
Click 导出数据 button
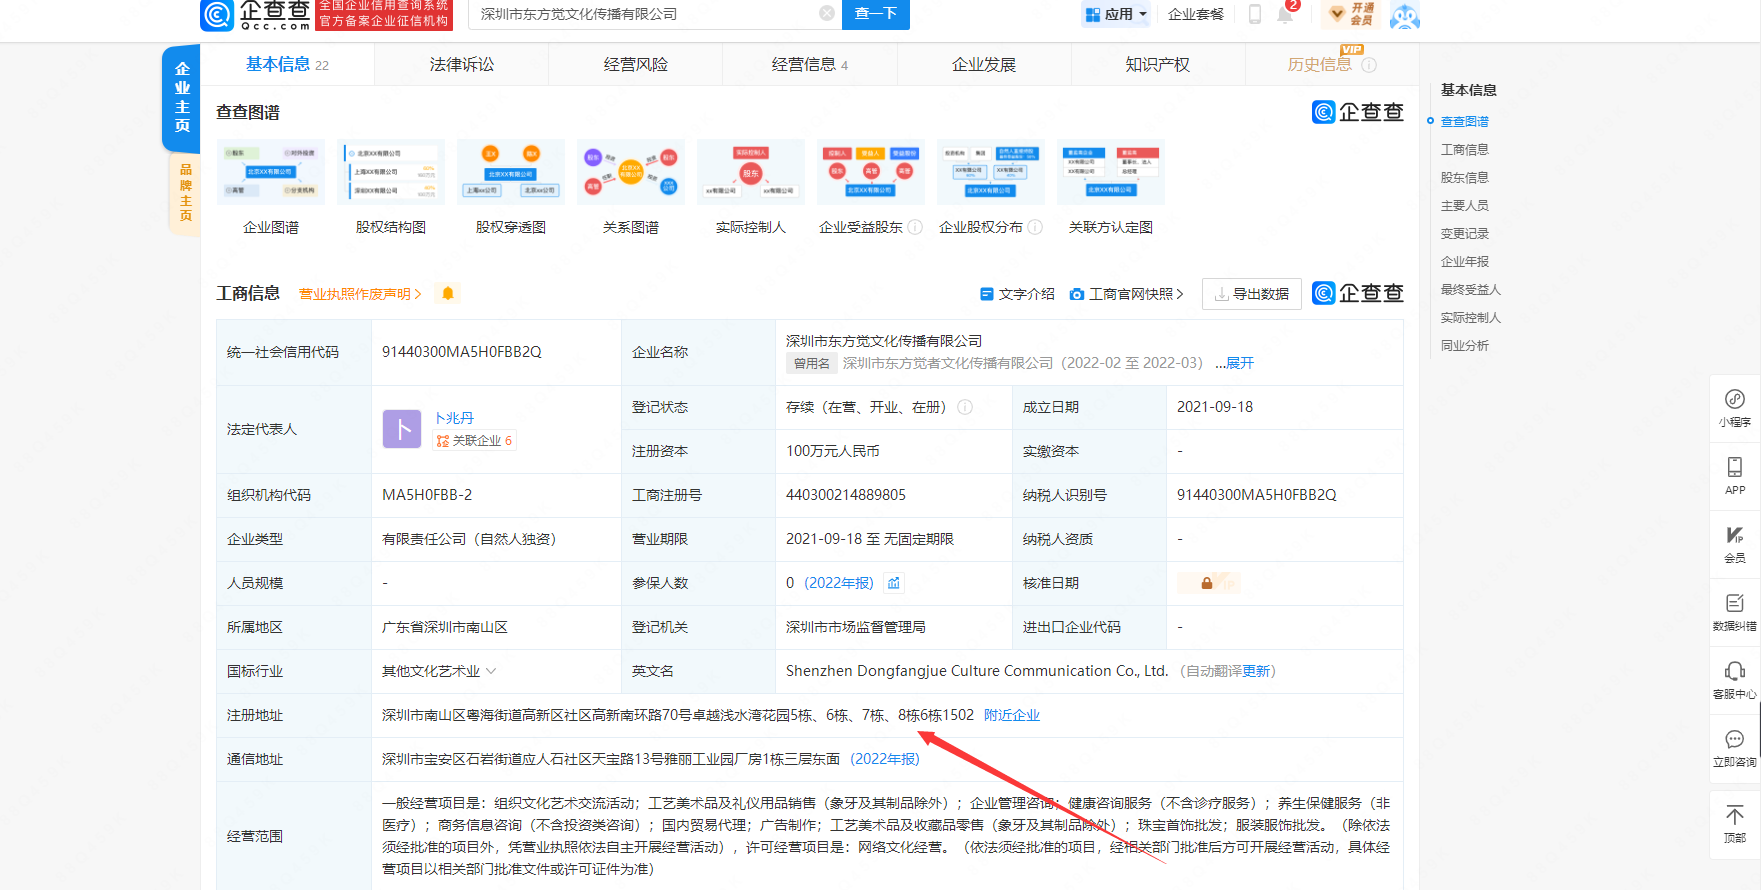point(1252,294)
